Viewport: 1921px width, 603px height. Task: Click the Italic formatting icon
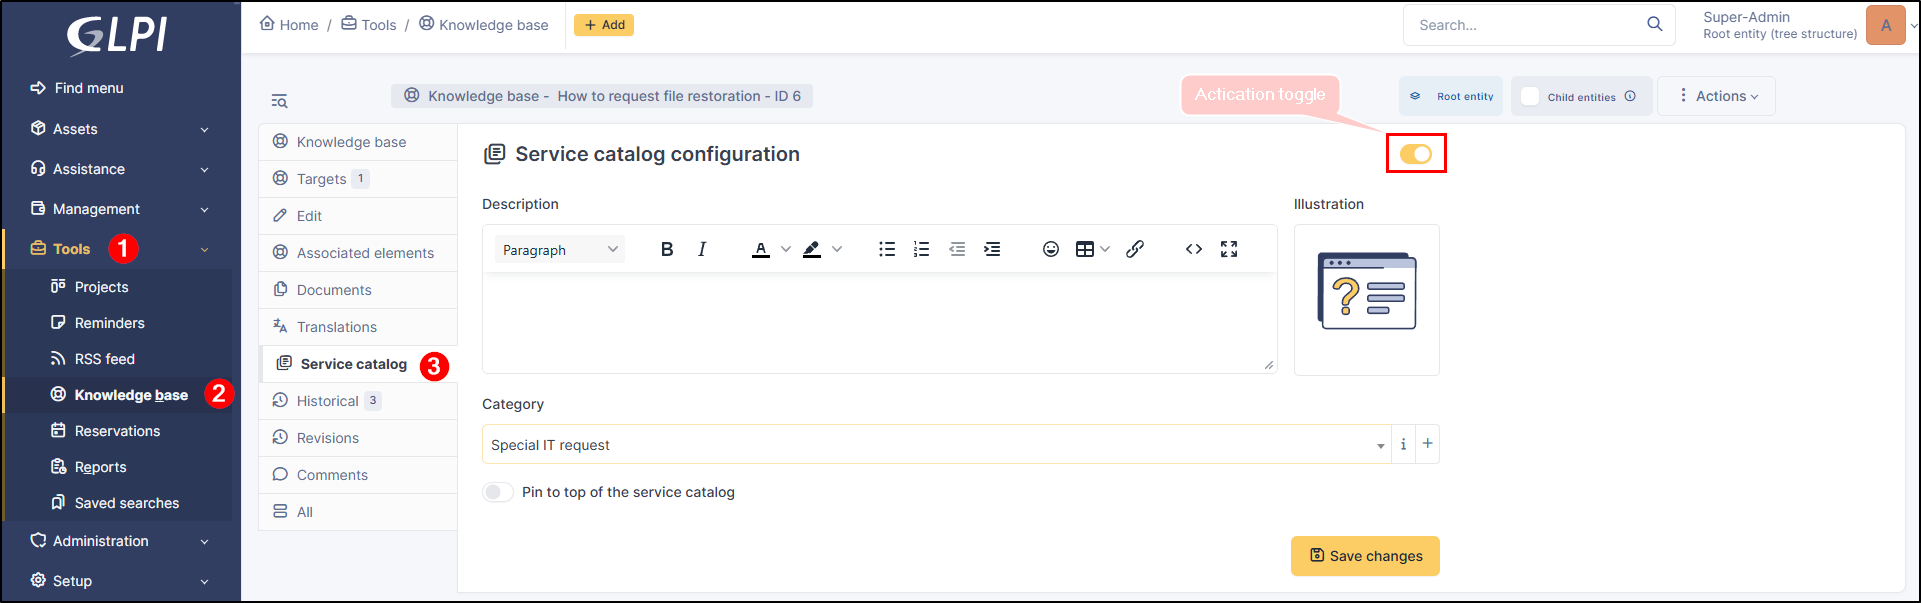click(702, 250)
